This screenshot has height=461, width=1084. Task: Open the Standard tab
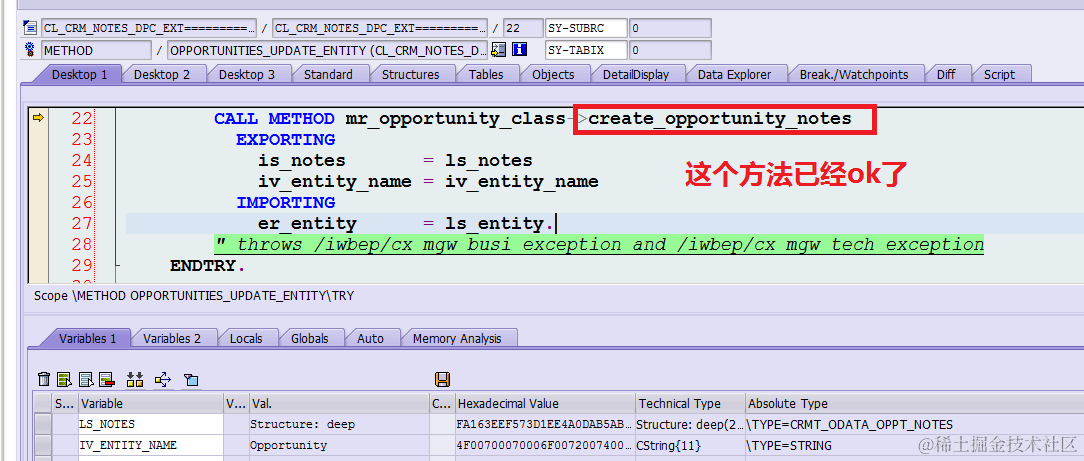pyautogui.click(x=328, y=75)
